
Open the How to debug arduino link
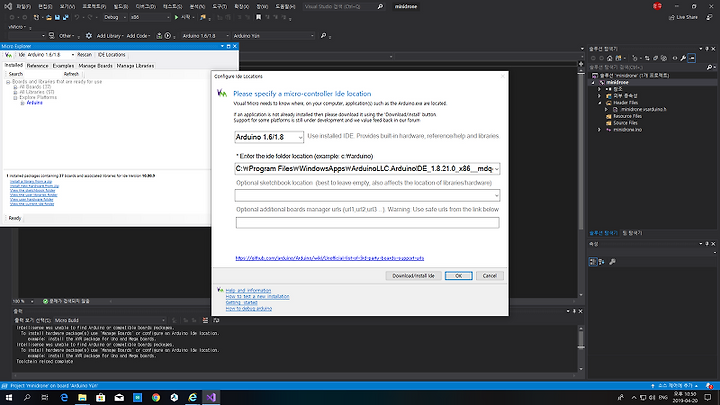[248, 309]
